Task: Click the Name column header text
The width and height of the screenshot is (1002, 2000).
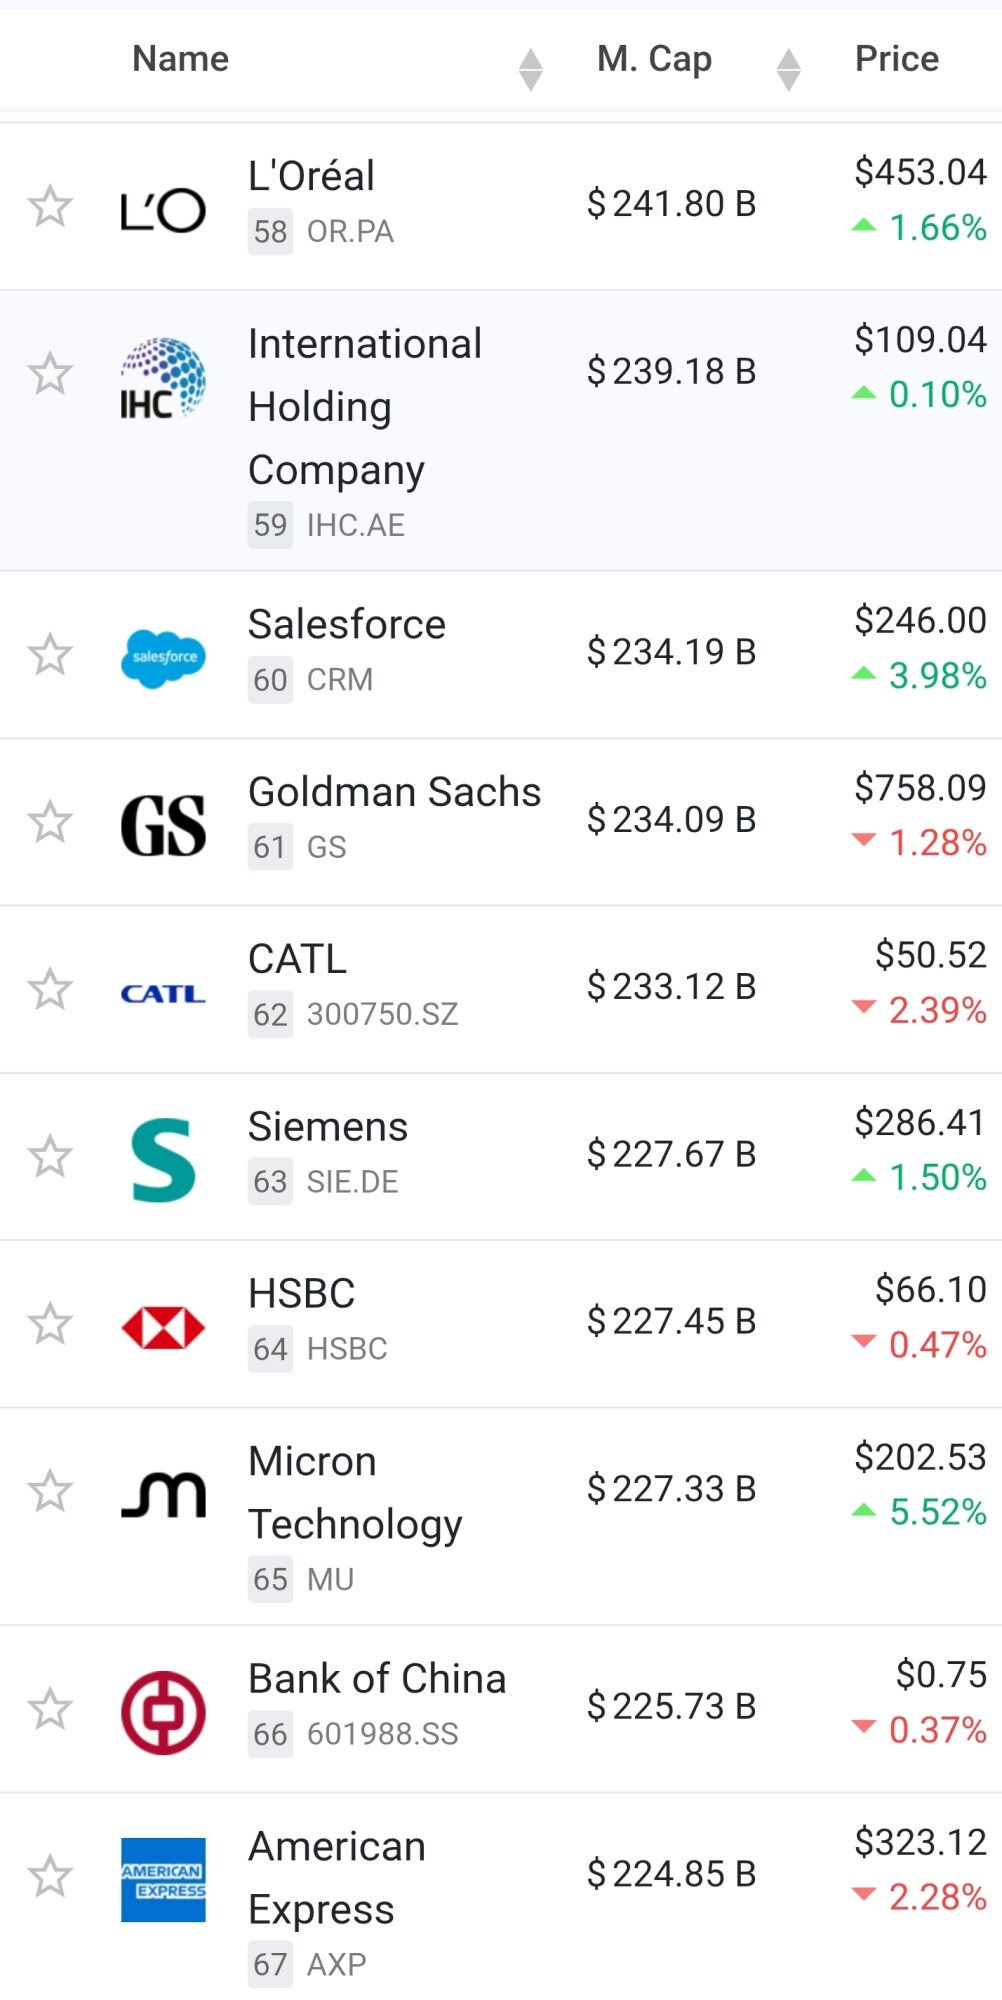Action: pyautogui.click(x=181, y=59)
